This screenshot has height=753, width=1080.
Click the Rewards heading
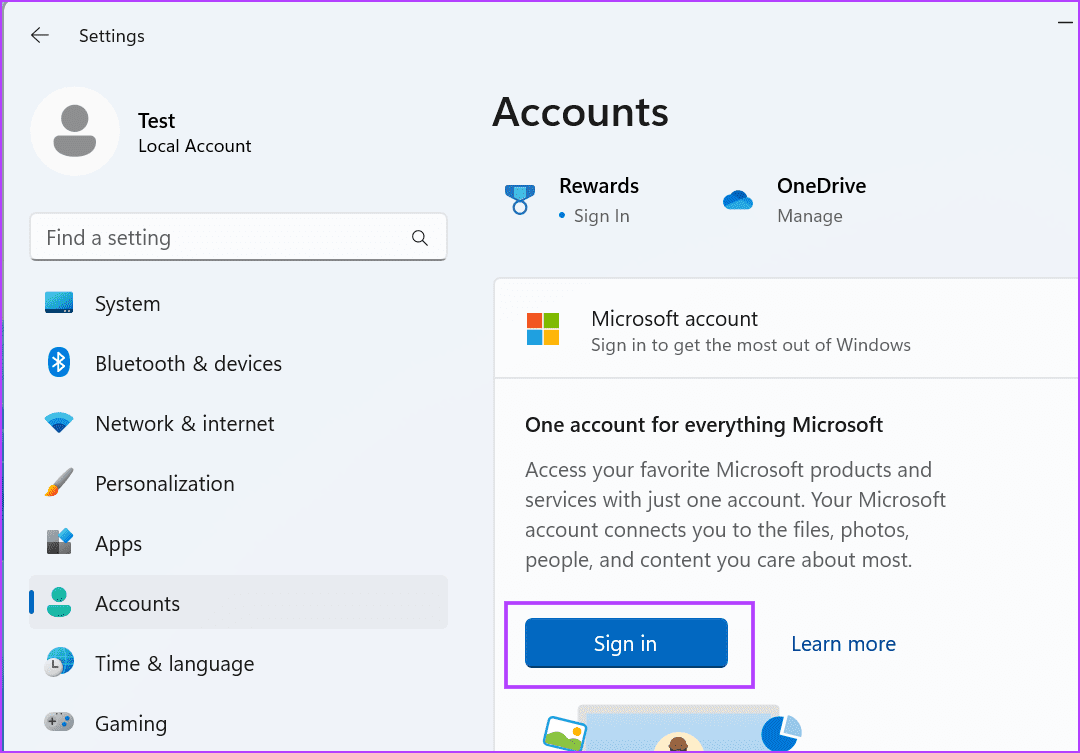click(599, 185)
